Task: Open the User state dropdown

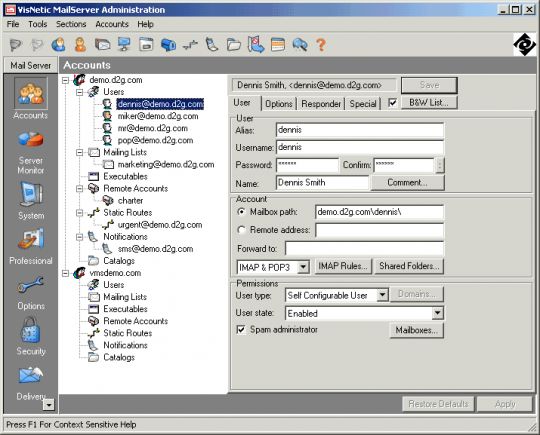Action: pos(437,313)
